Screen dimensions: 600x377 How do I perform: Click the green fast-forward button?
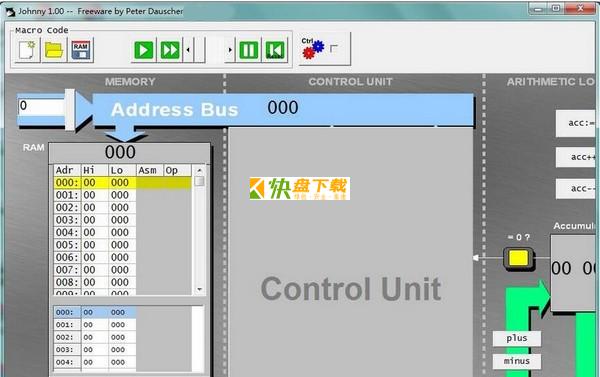(x=170, y=50)
